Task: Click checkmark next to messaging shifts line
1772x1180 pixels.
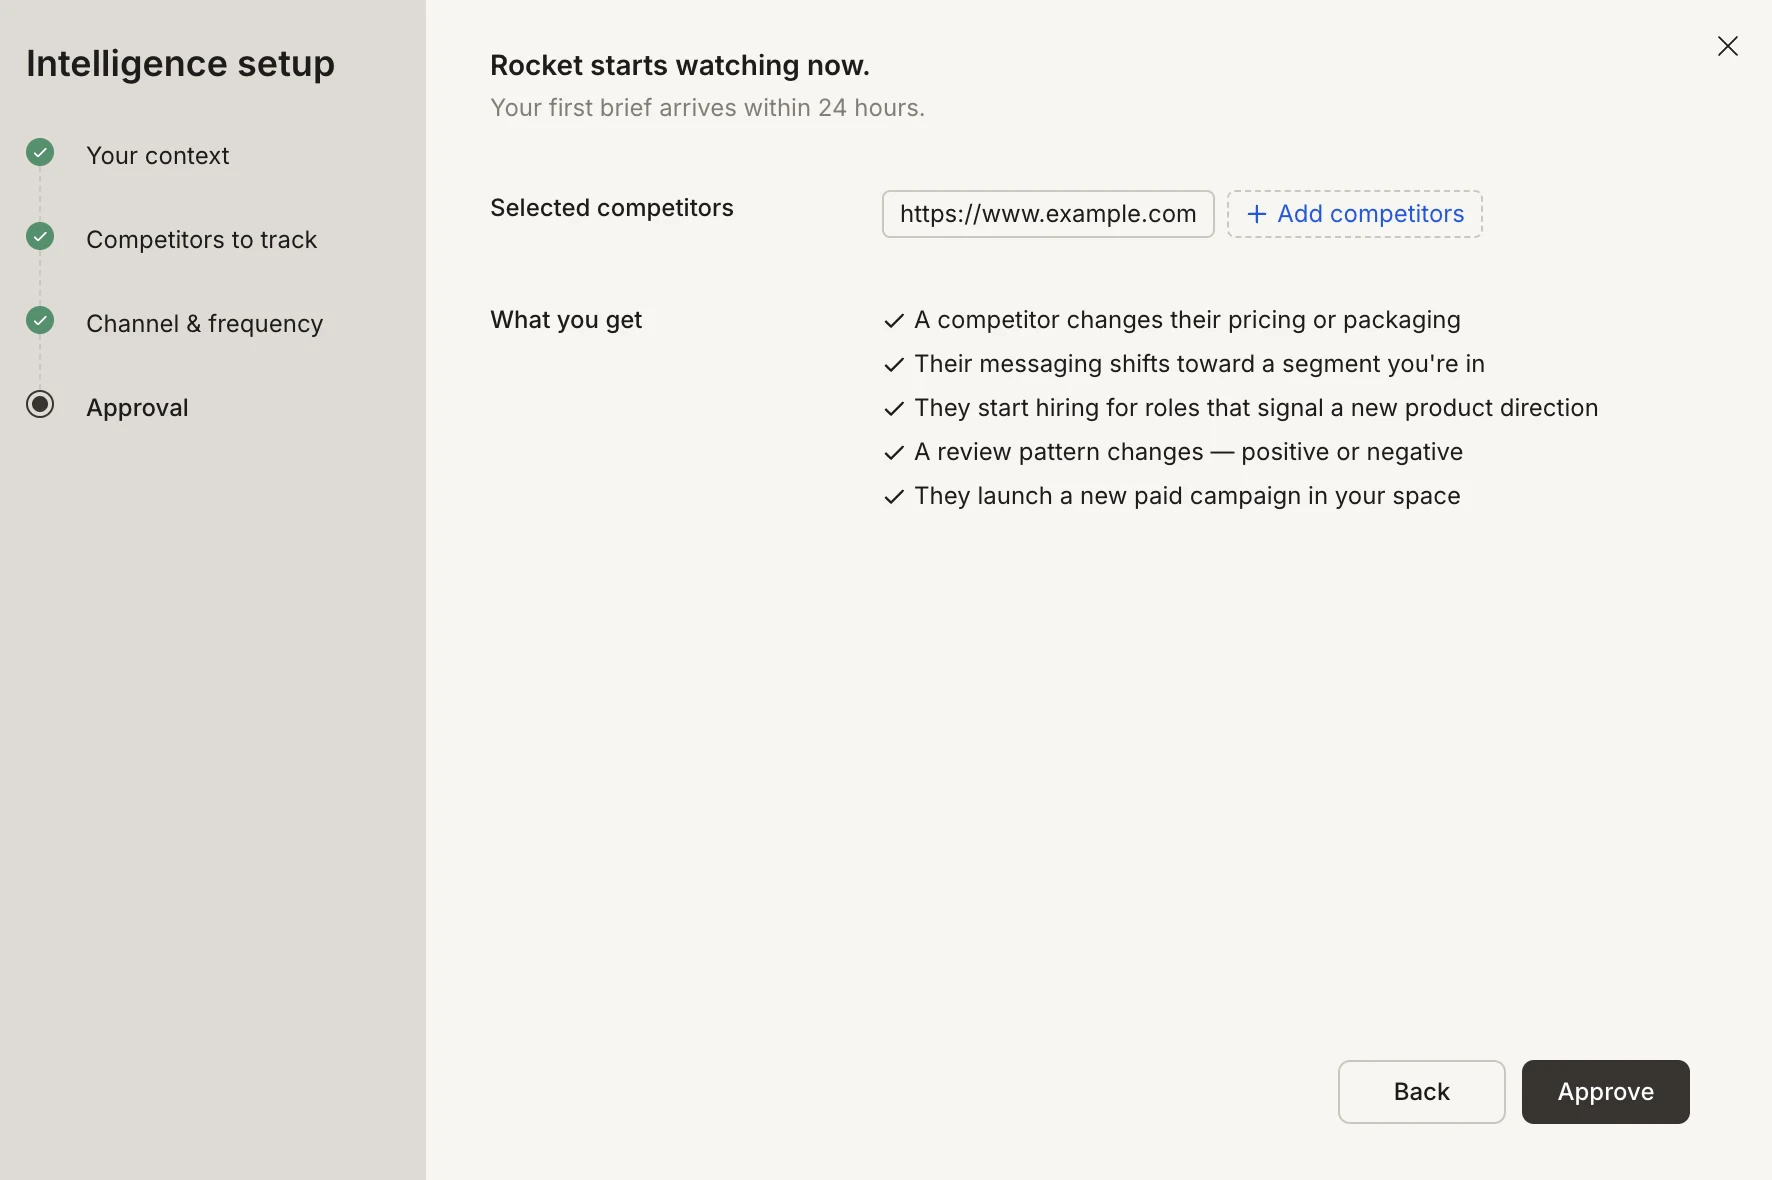Action: coord(894,365)
